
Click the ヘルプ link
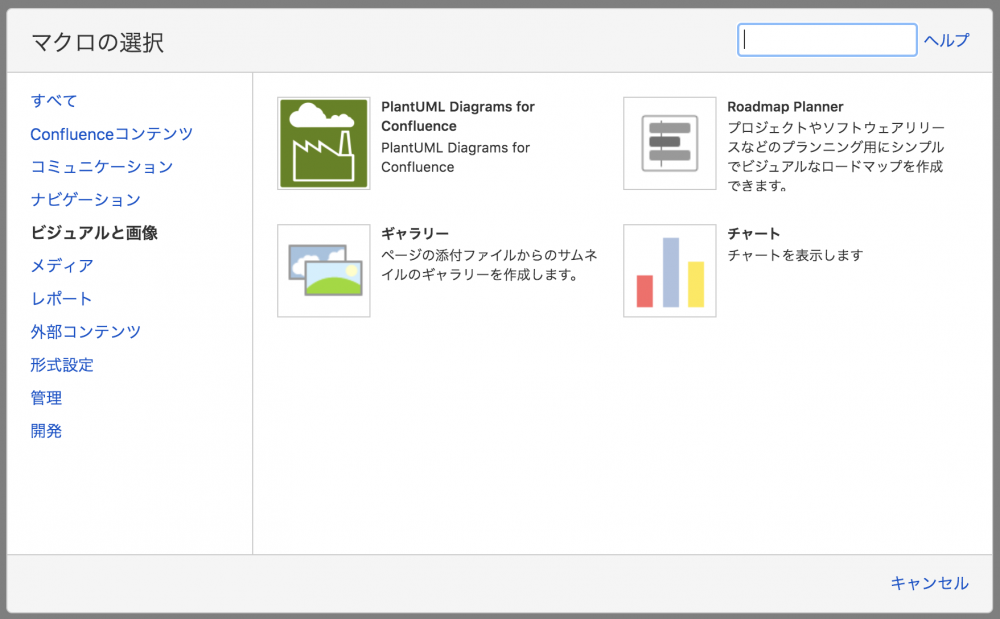tap(946, 40)
